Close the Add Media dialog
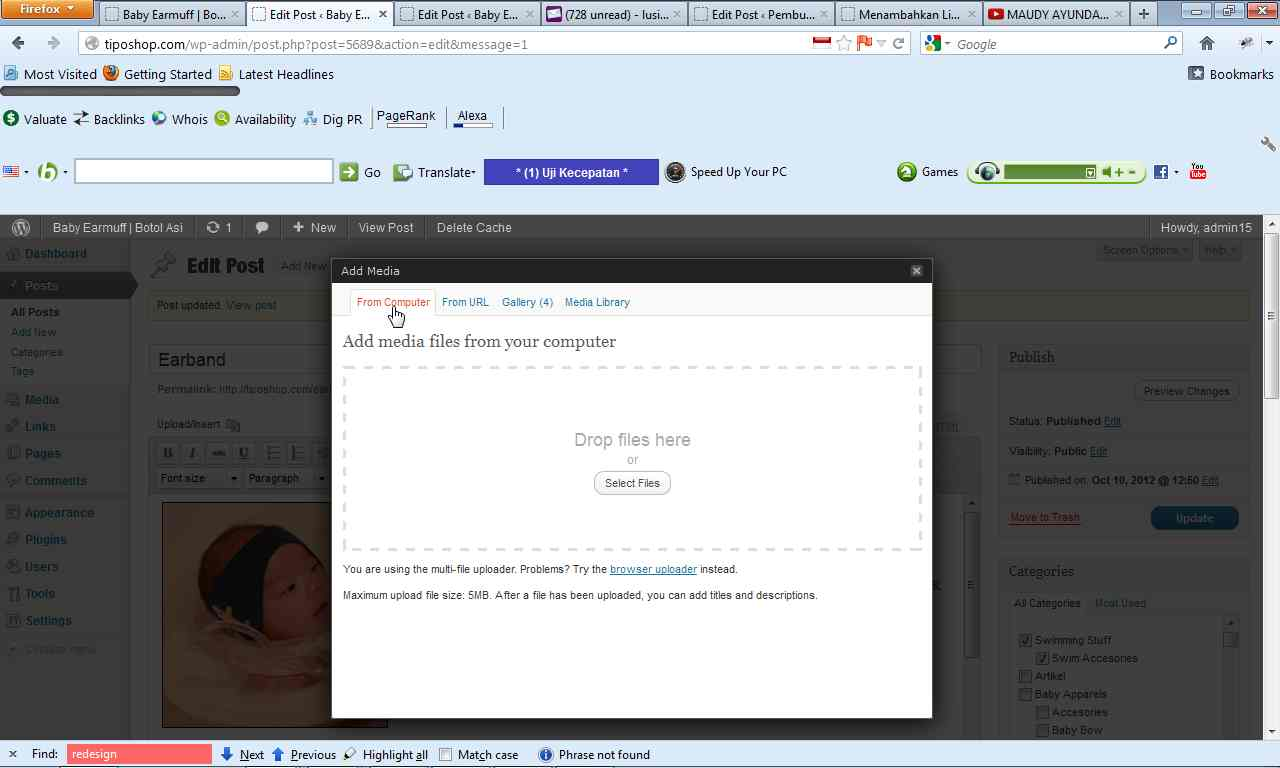 tap(916, 271)
